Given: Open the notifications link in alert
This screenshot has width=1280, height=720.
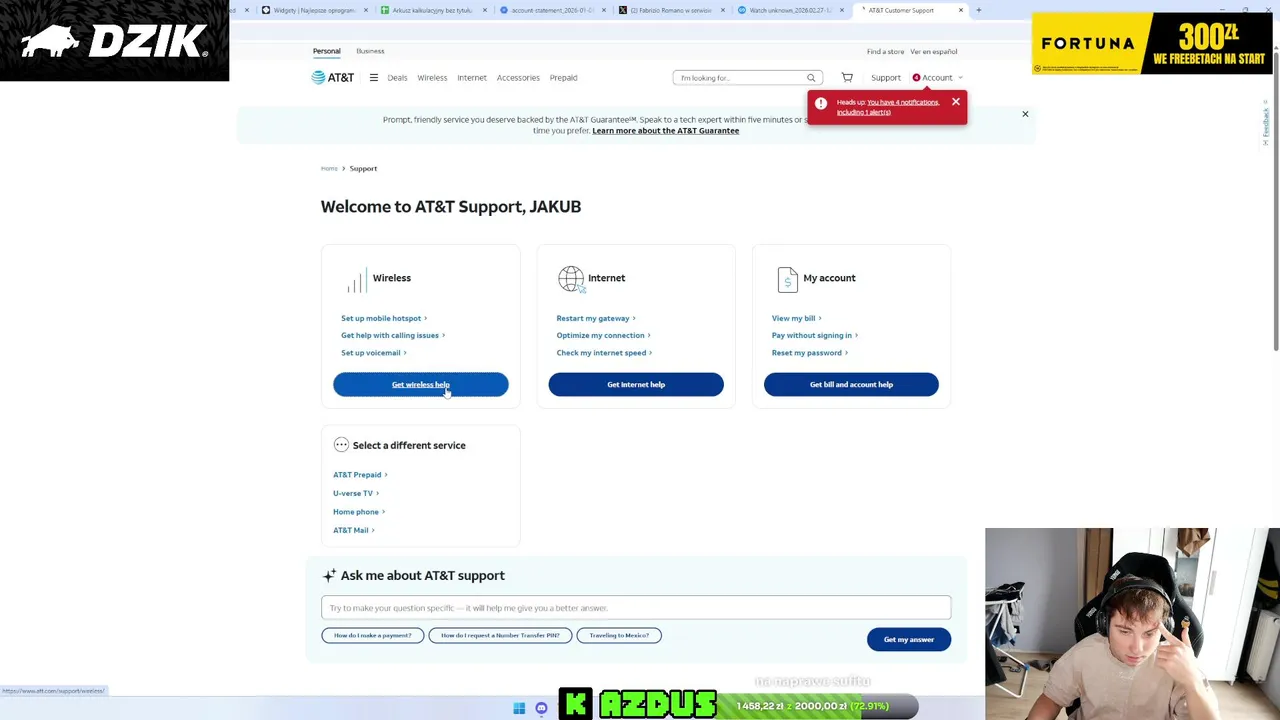Looking at the screenshot, I should click(888, 107).
